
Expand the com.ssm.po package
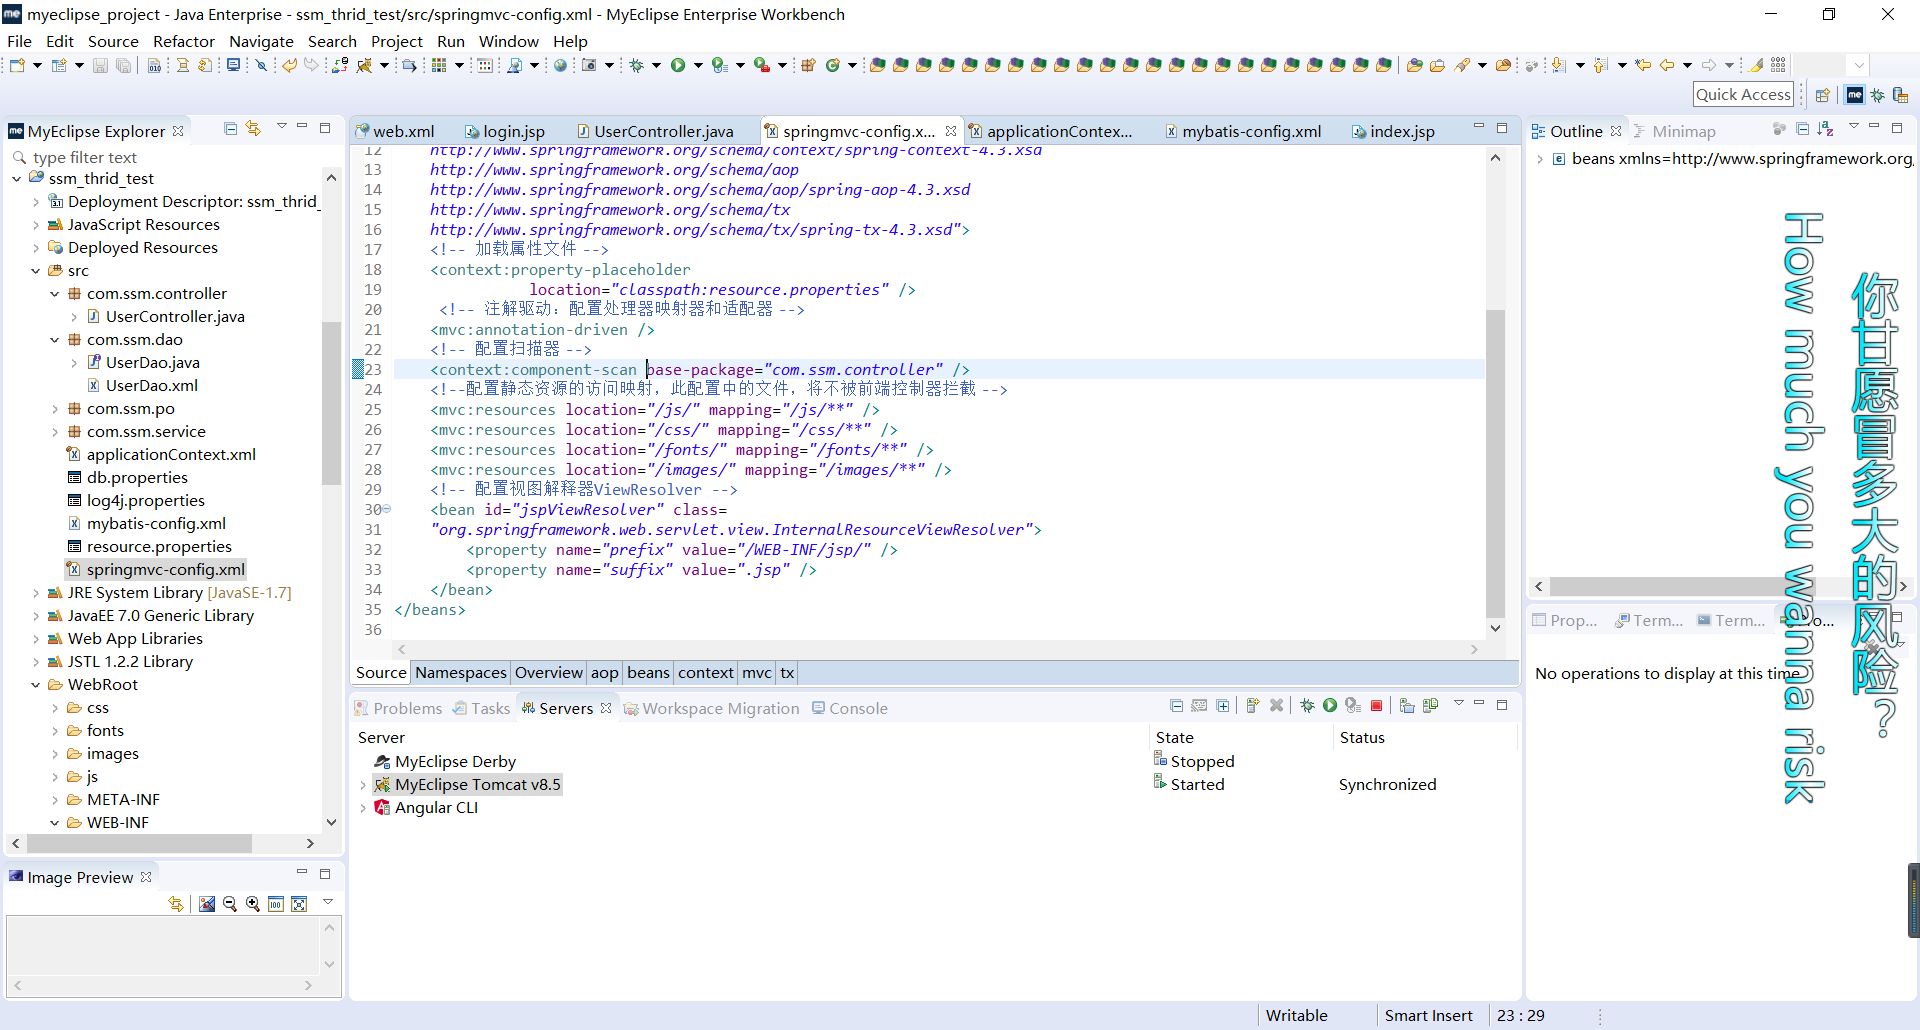54,409
